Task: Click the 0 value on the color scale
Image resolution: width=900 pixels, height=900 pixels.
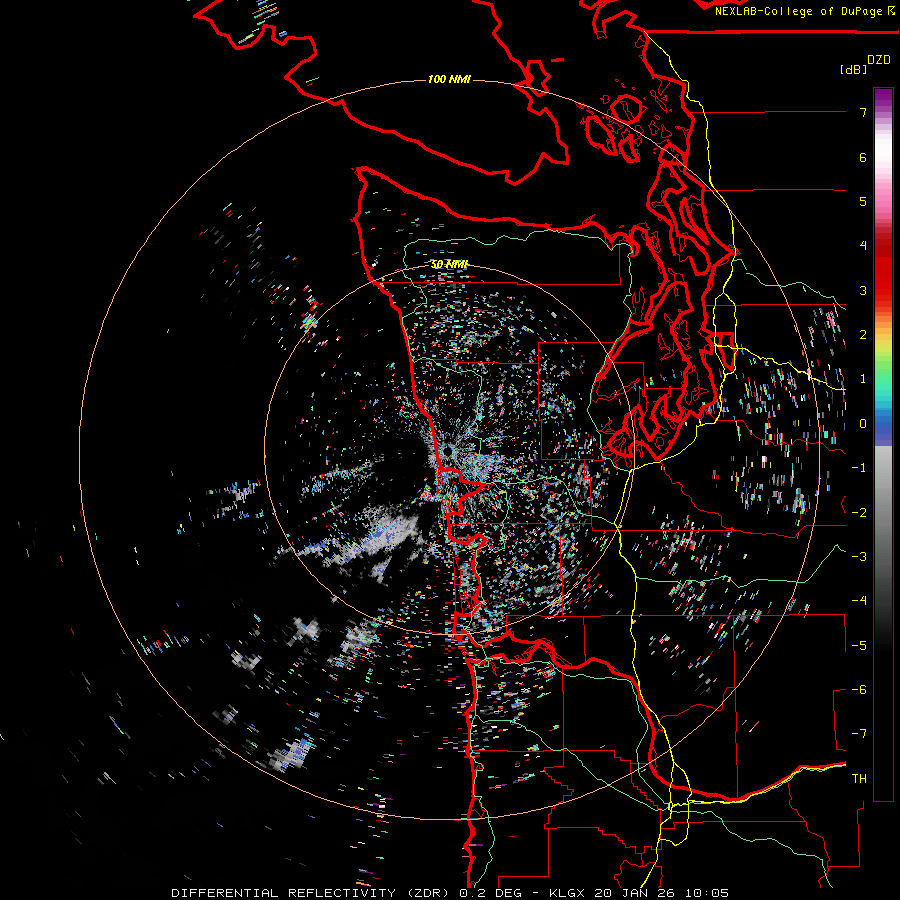Action: [863, 424]
